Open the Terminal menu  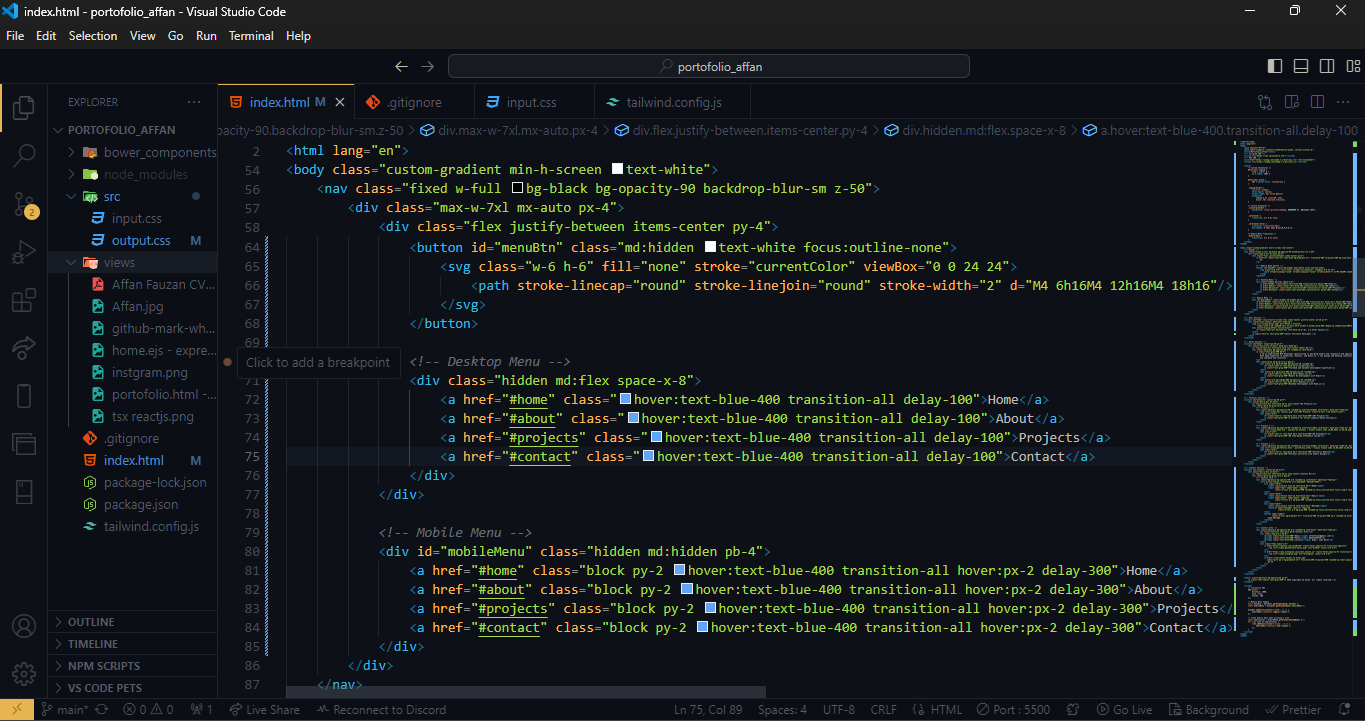click(x=251, y=36)
